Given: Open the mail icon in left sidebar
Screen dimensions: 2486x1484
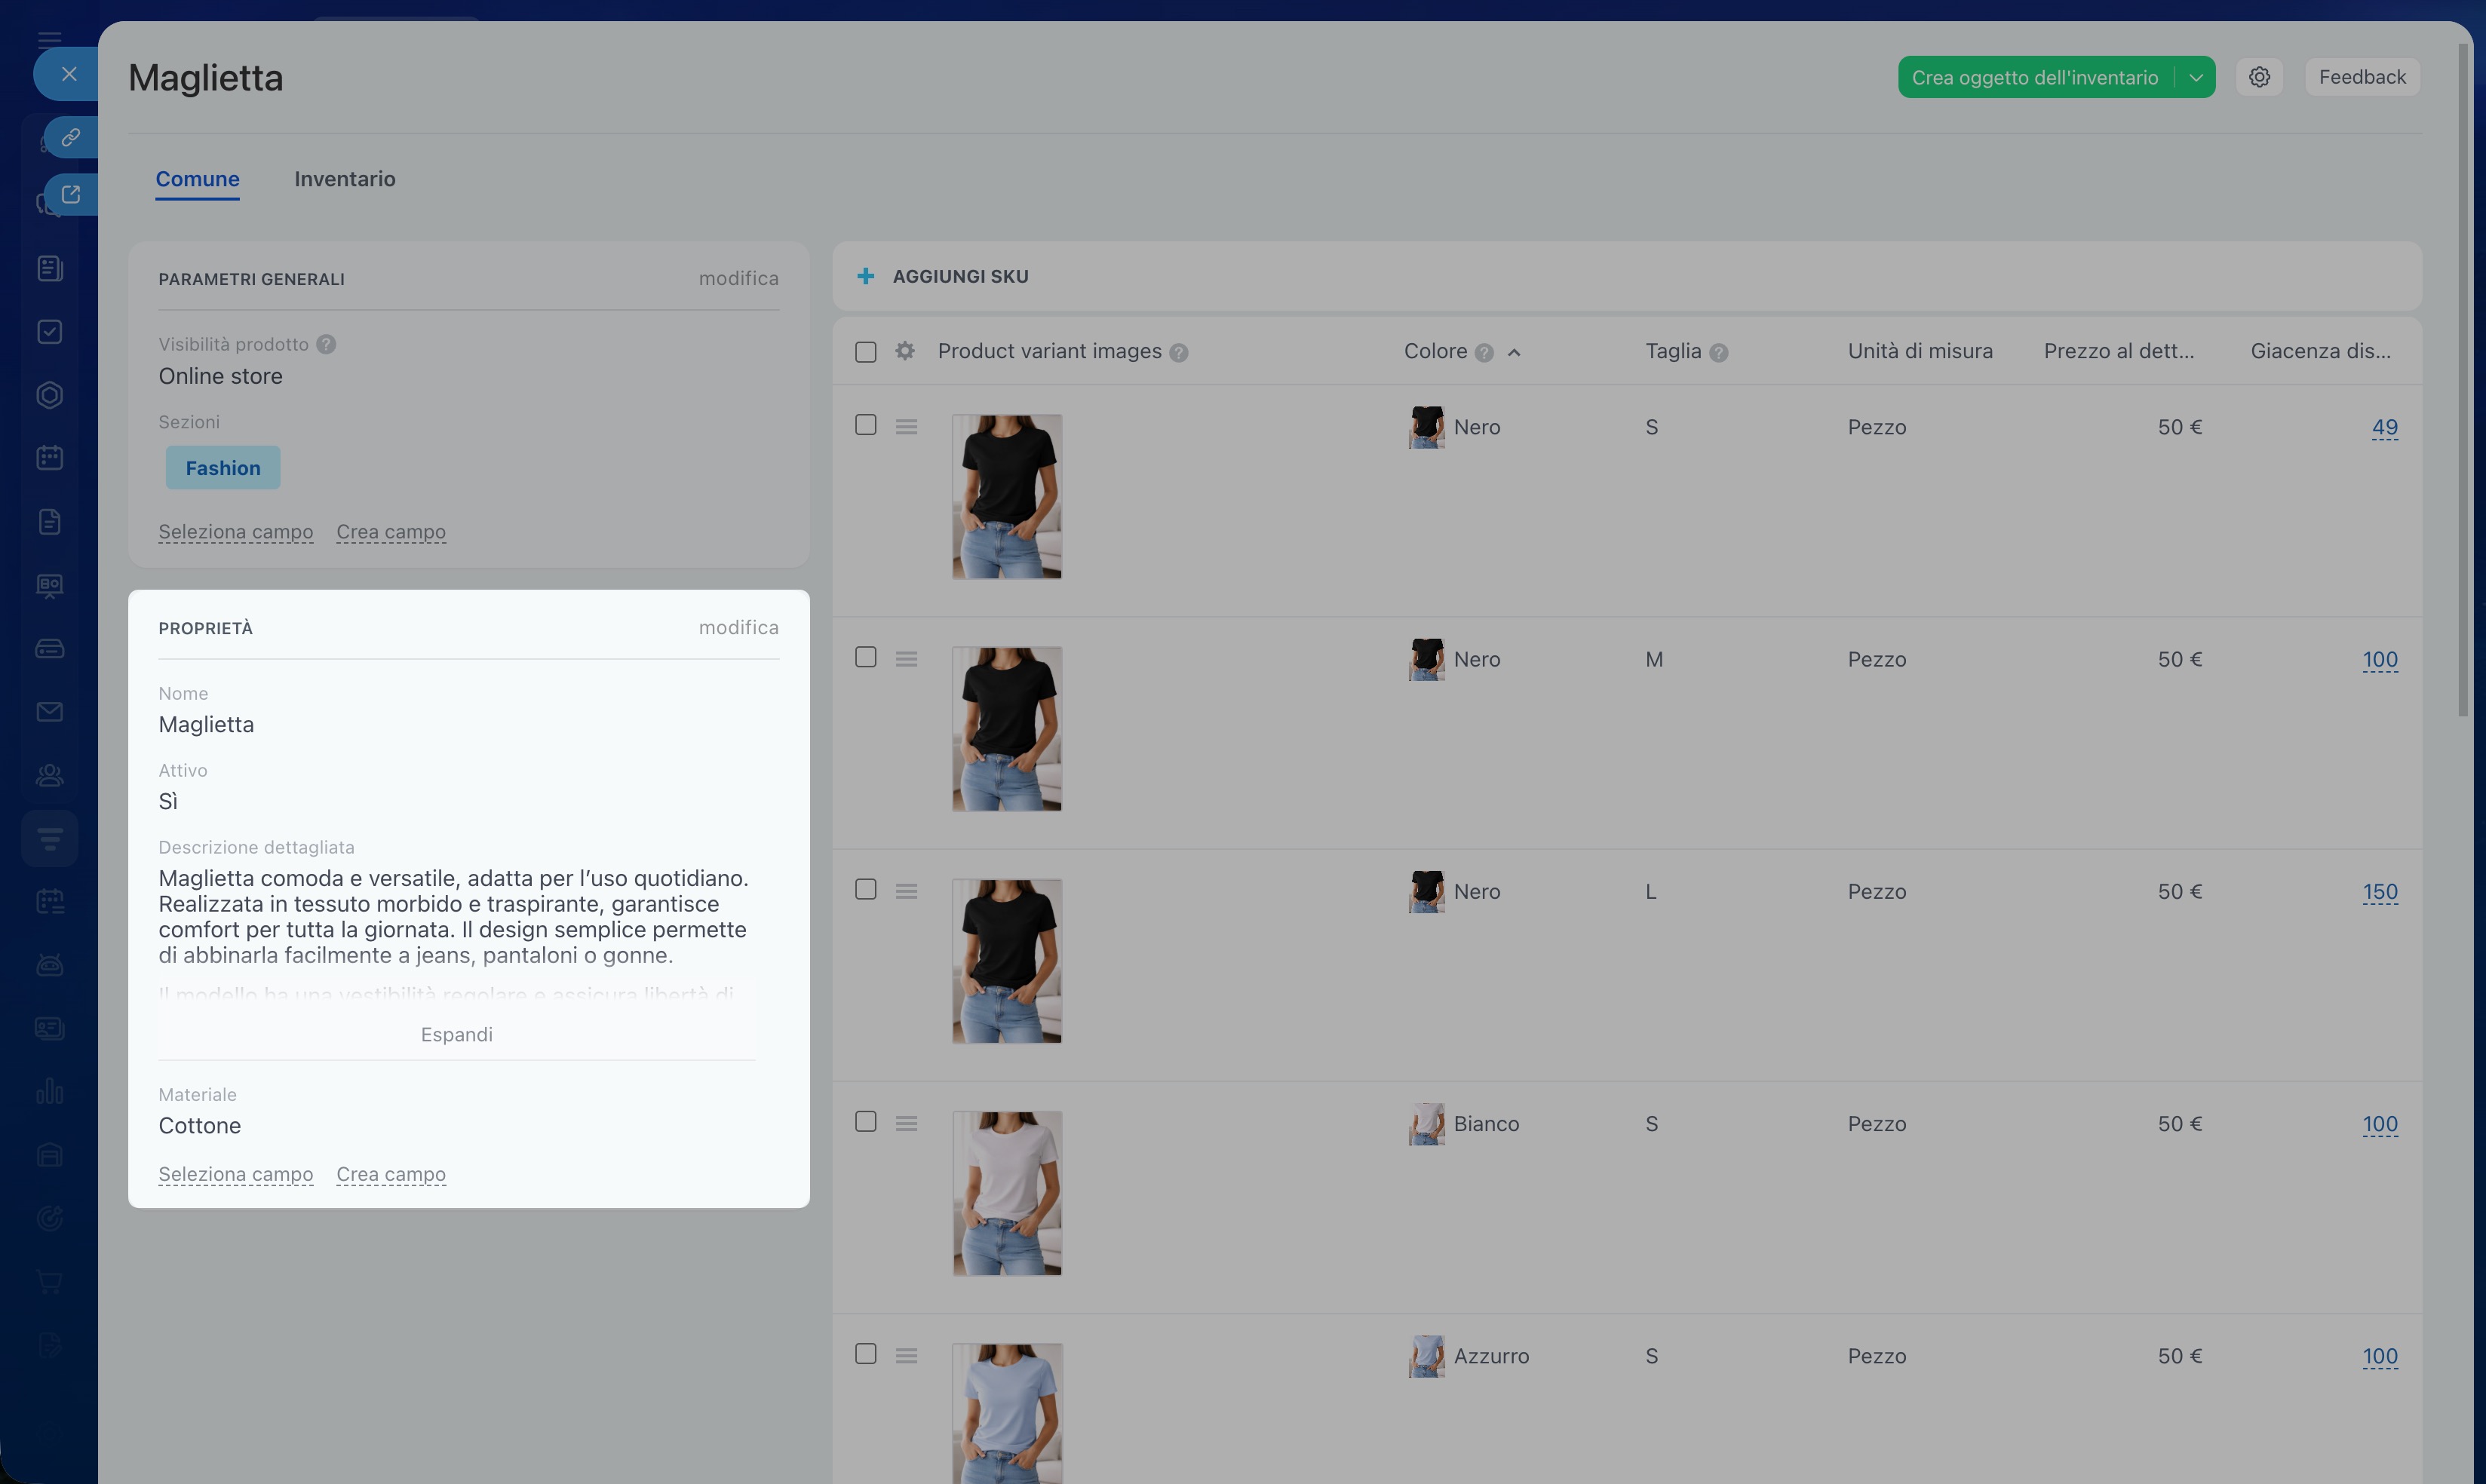Looking at the screenshot, I should tap(50, 712).
